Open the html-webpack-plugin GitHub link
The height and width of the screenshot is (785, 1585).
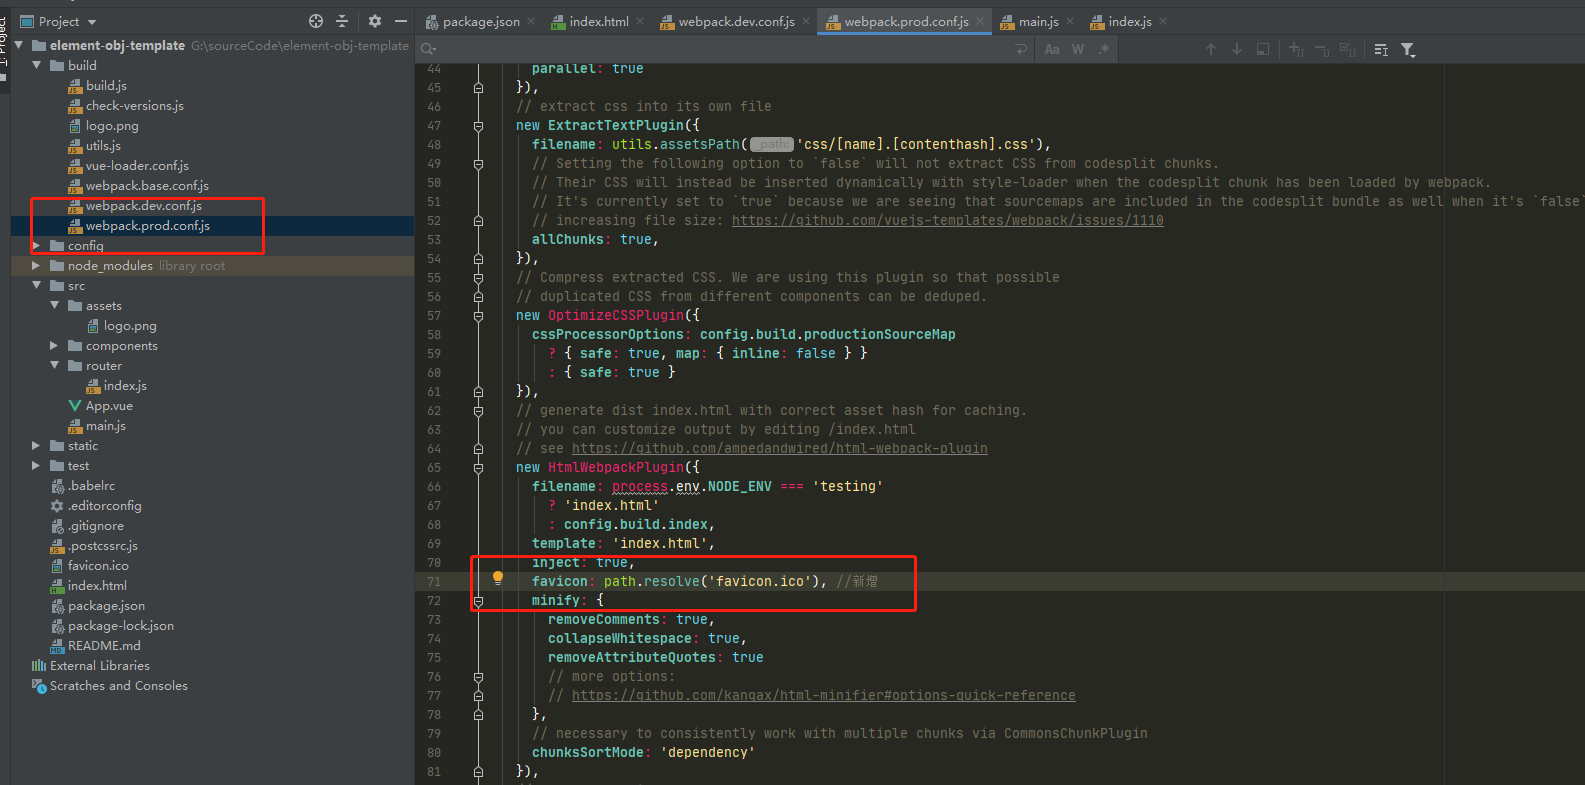779,448
